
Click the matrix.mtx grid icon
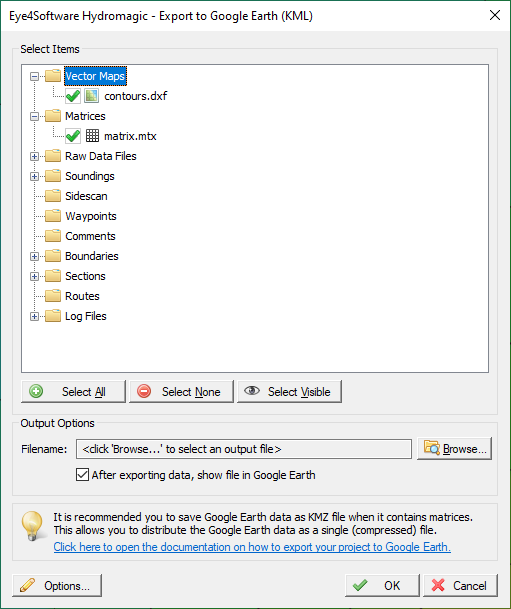(92, 136)
